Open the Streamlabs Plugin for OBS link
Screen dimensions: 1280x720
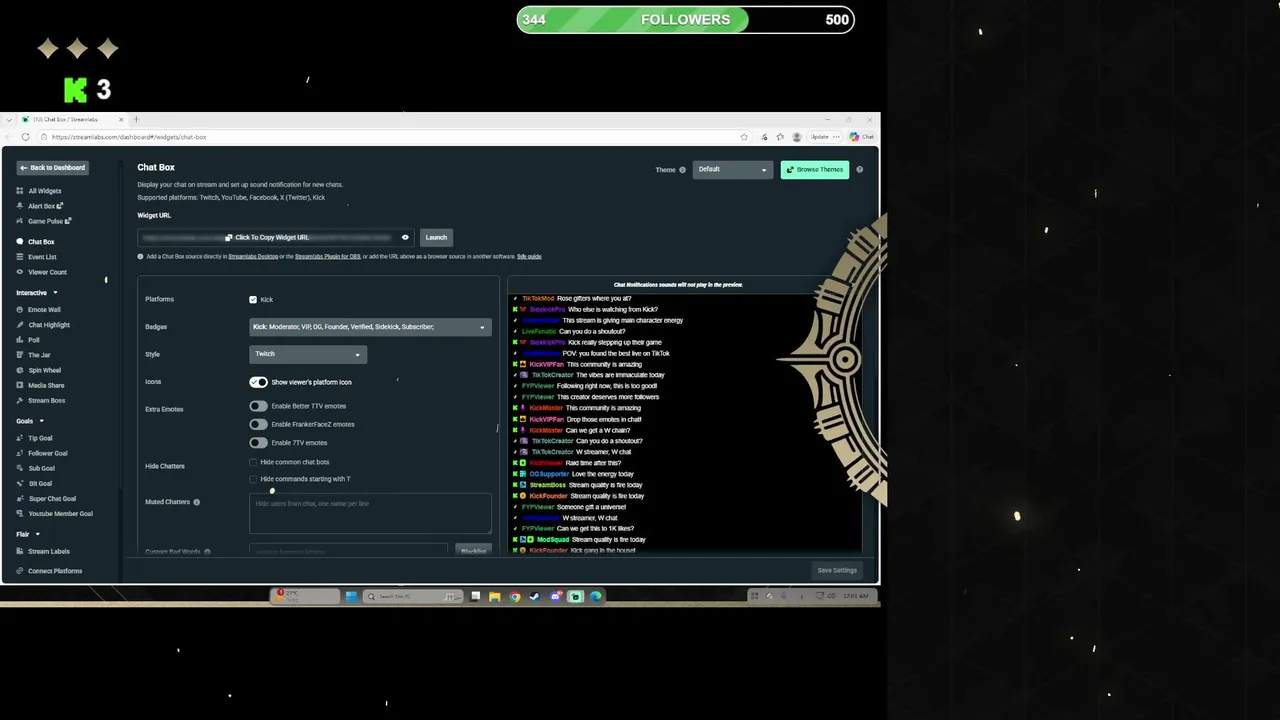pos(328,257)
